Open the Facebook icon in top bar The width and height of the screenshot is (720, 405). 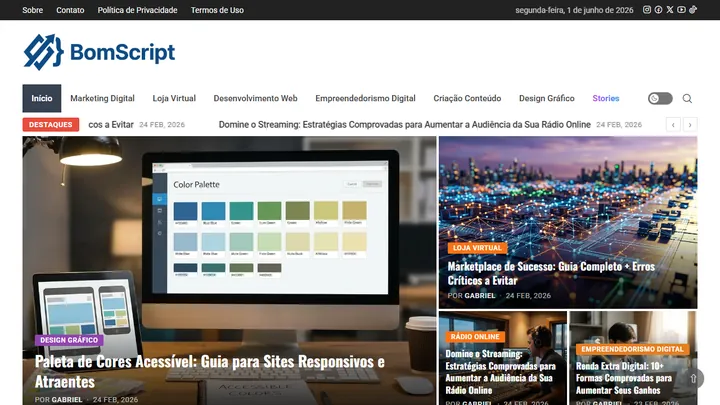(658, 10)
